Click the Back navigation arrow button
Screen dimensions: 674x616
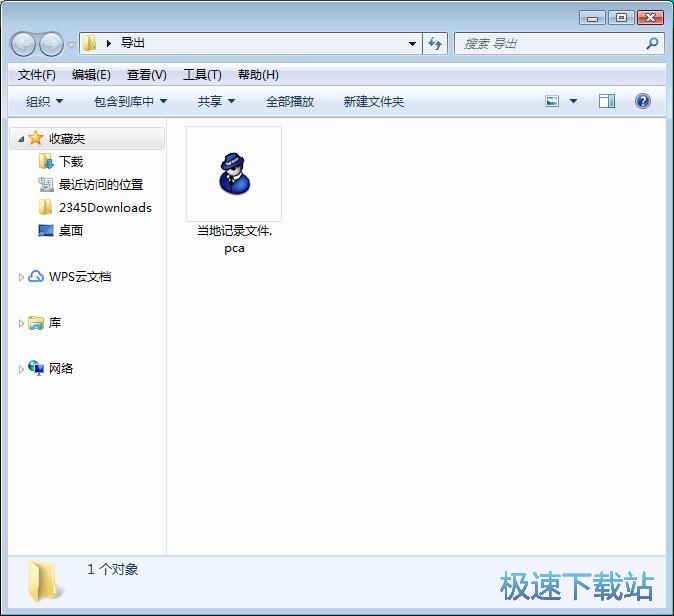(x=23, y=44)
